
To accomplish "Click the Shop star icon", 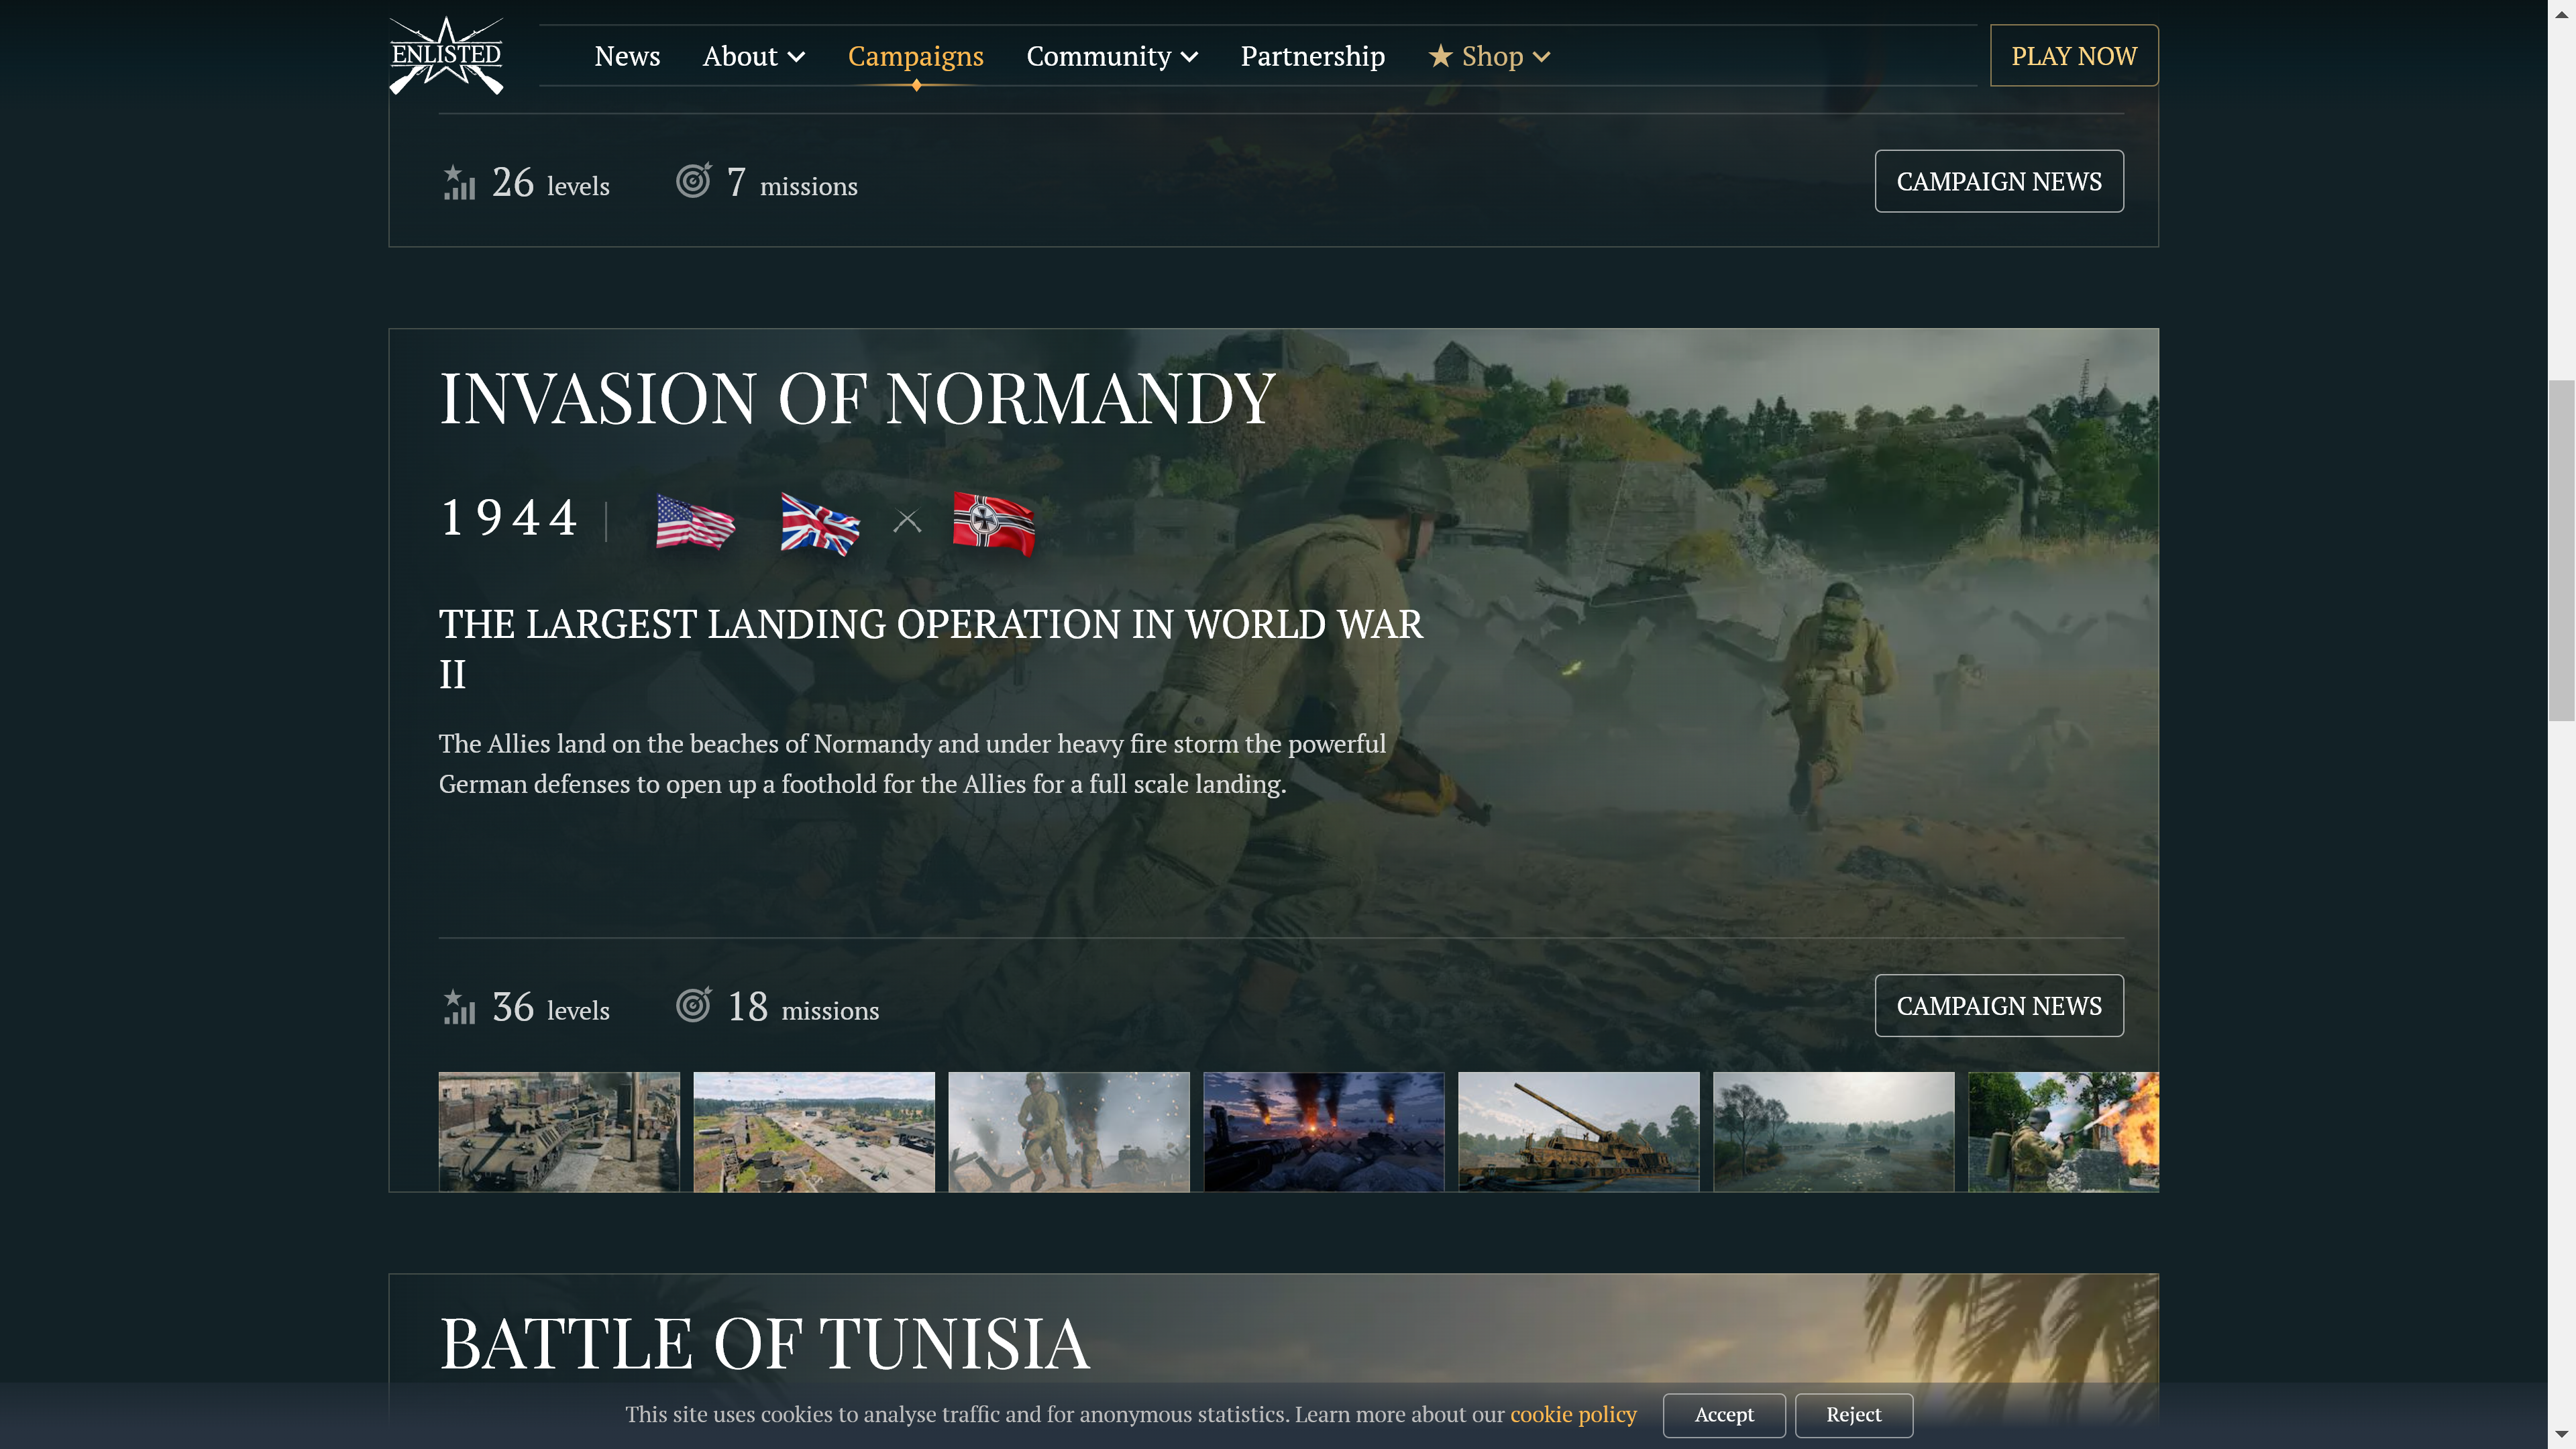I will coord(1439,56).
